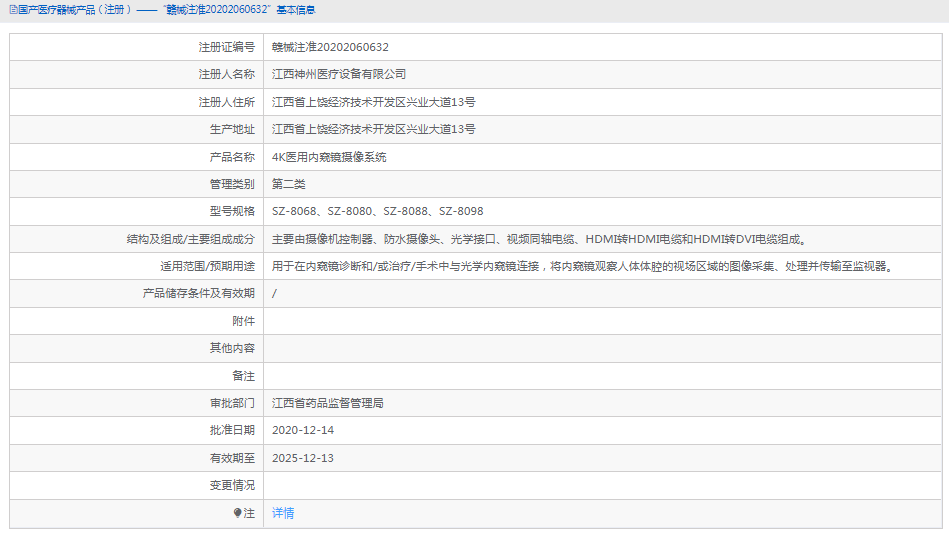The width and height of the screenshot is (949, 533).
Task: Select management category value 第二类
Action: tap(288, 185)
